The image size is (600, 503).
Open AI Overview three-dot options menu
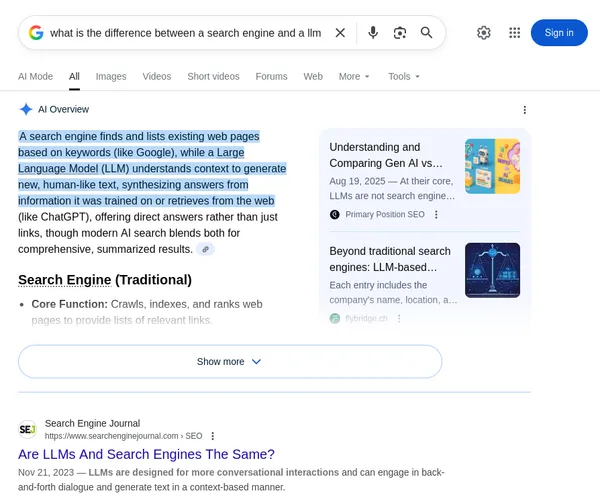pyautogui.click(x=525, y=110)
